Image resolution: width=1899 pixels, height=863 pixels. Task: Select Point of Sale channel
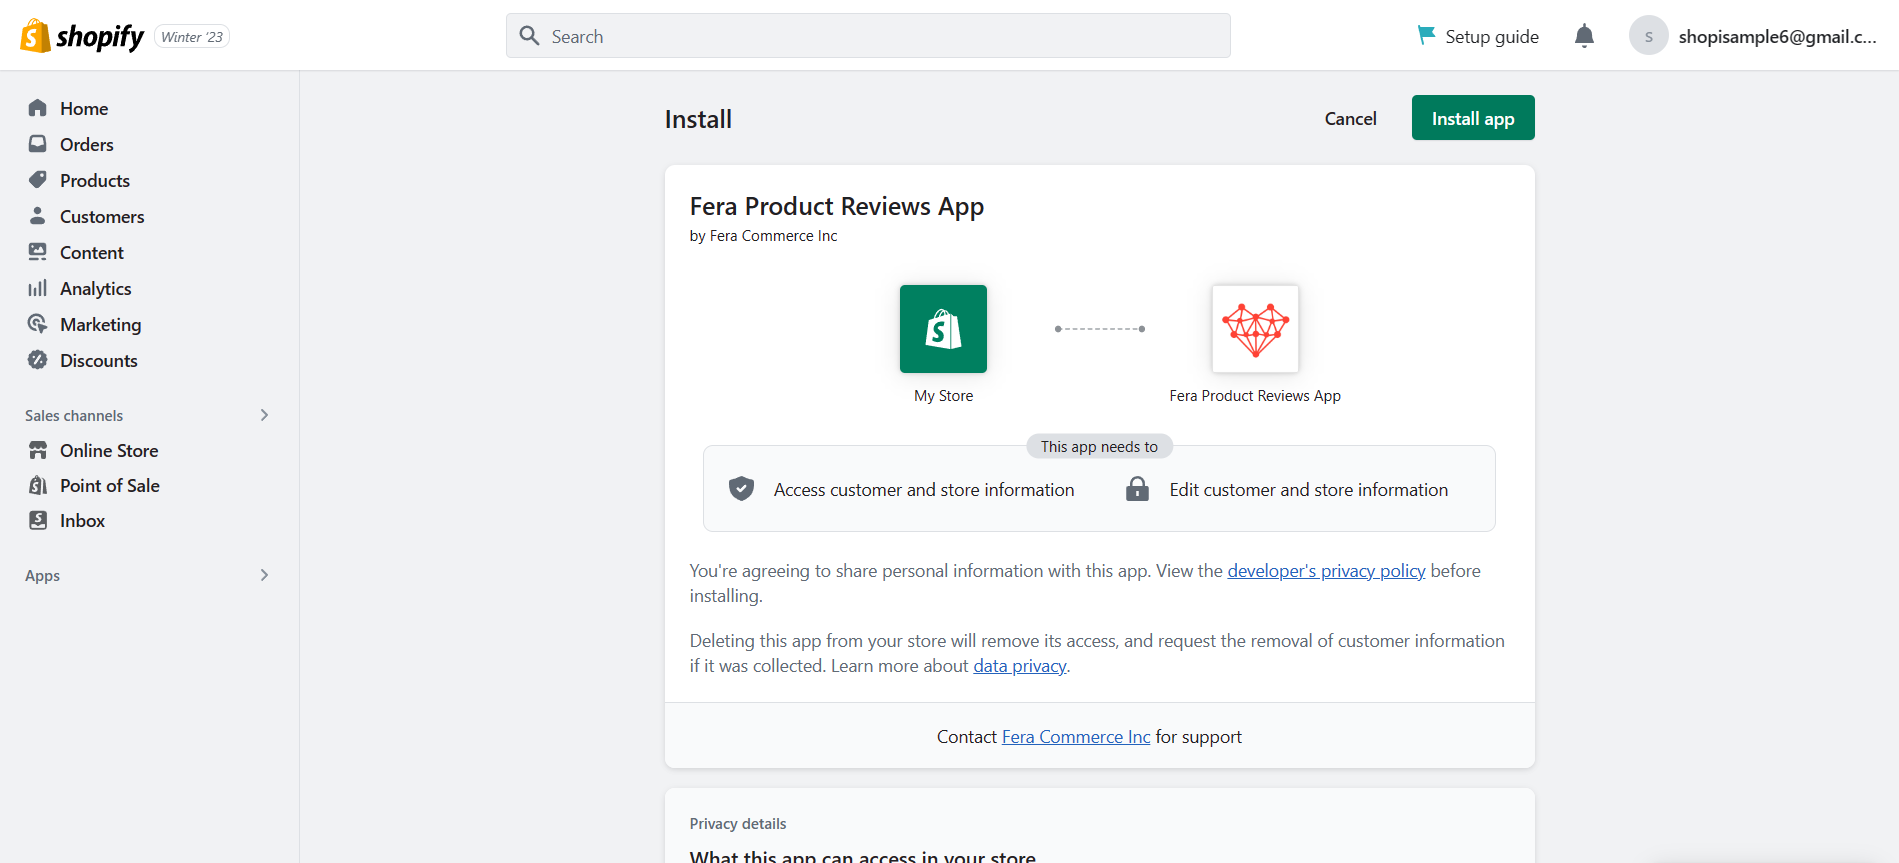coord(110,485)
